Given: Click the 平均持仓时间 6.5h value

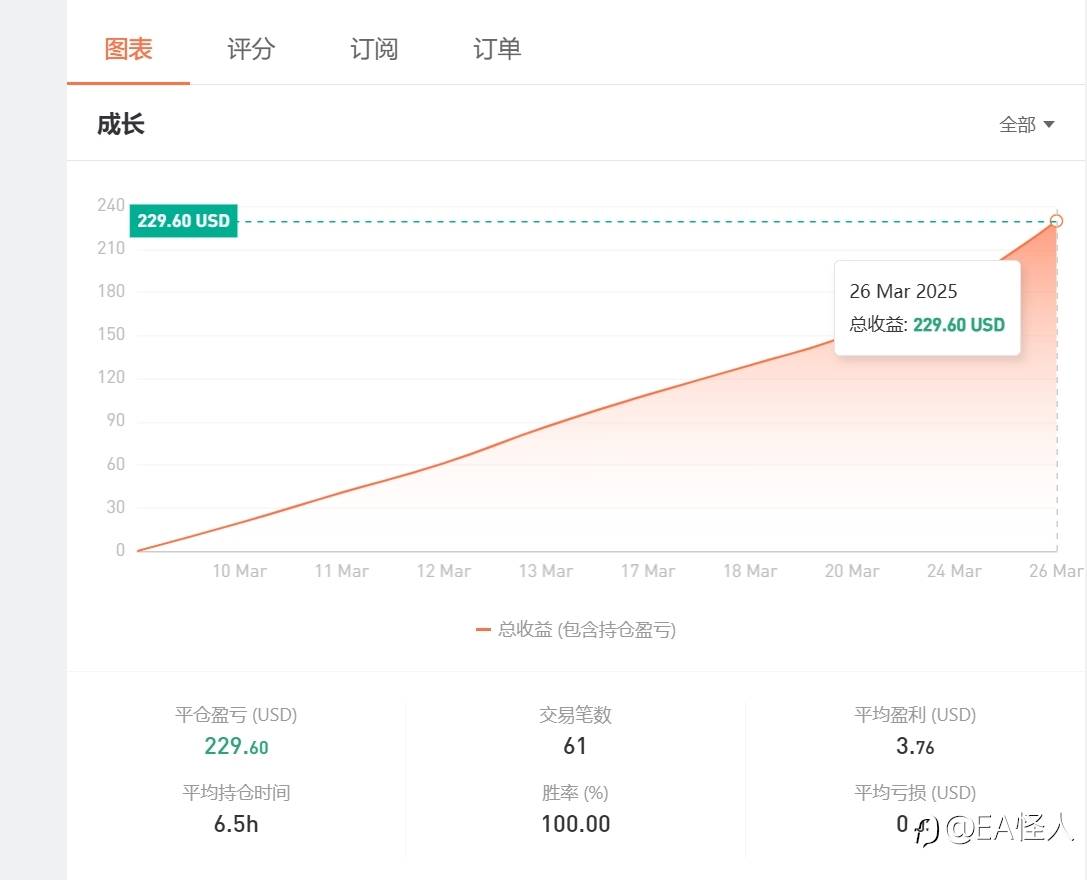Looking at the screenshot, I should point(236,824).
